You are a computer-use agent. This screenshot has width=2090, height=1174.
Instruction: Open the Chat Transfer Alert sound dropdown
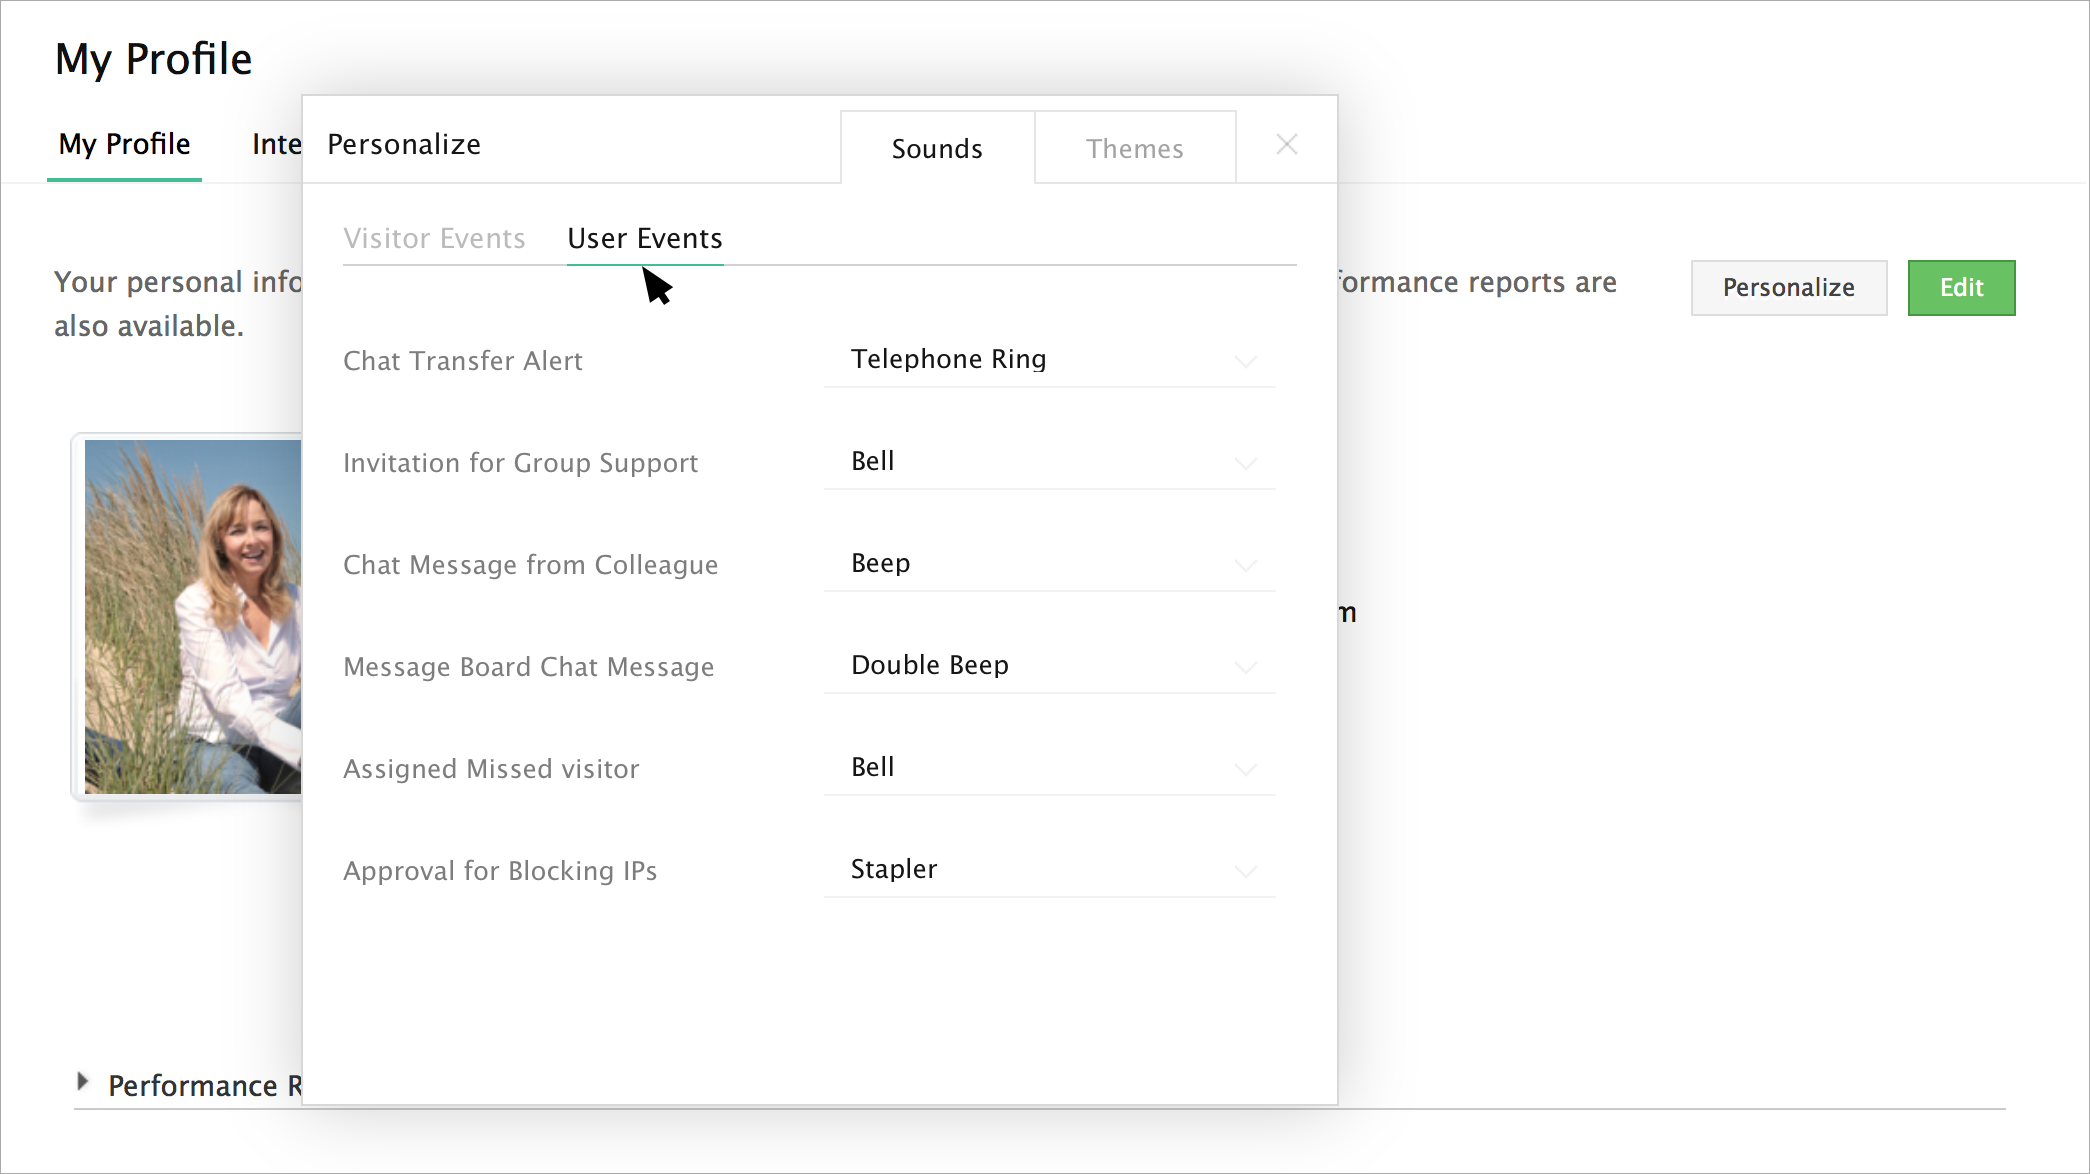1048,360
